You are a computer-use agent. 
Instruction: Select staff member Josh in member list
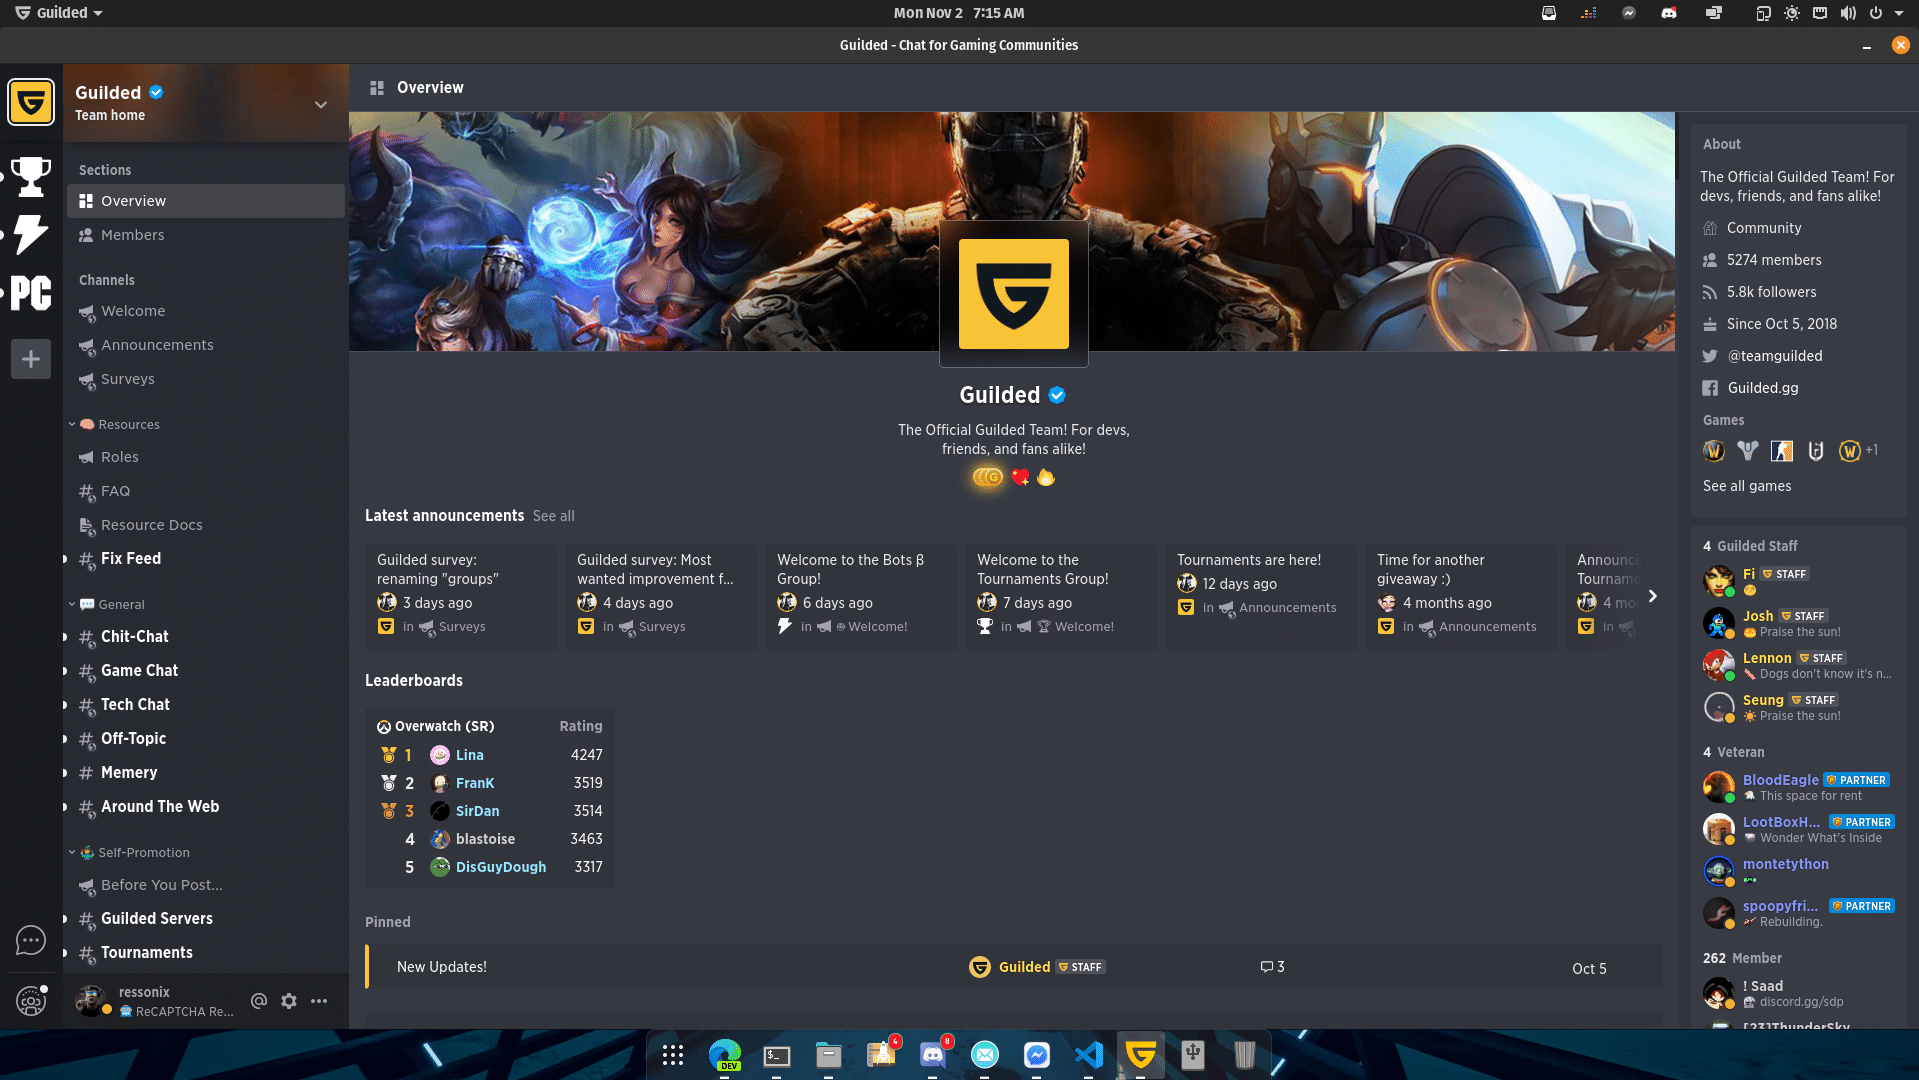[1798, 623]
